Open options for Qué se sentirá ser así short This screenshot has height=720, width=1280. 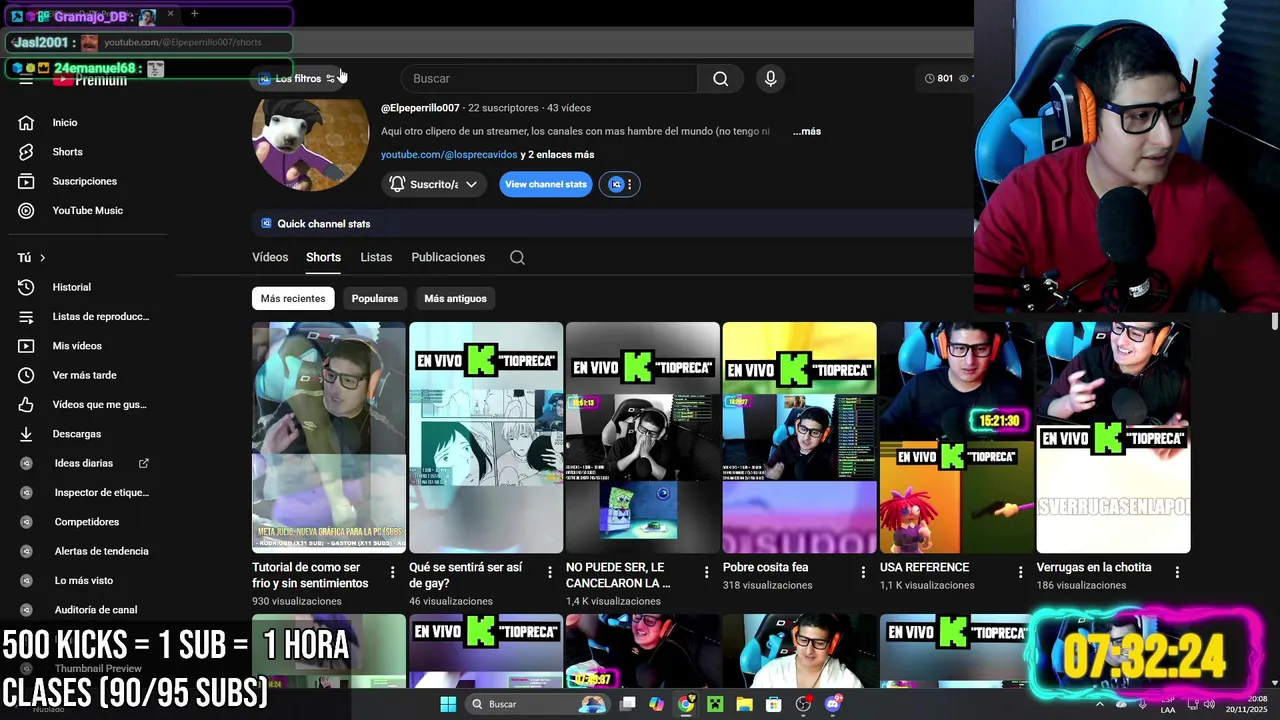[549, 572]
